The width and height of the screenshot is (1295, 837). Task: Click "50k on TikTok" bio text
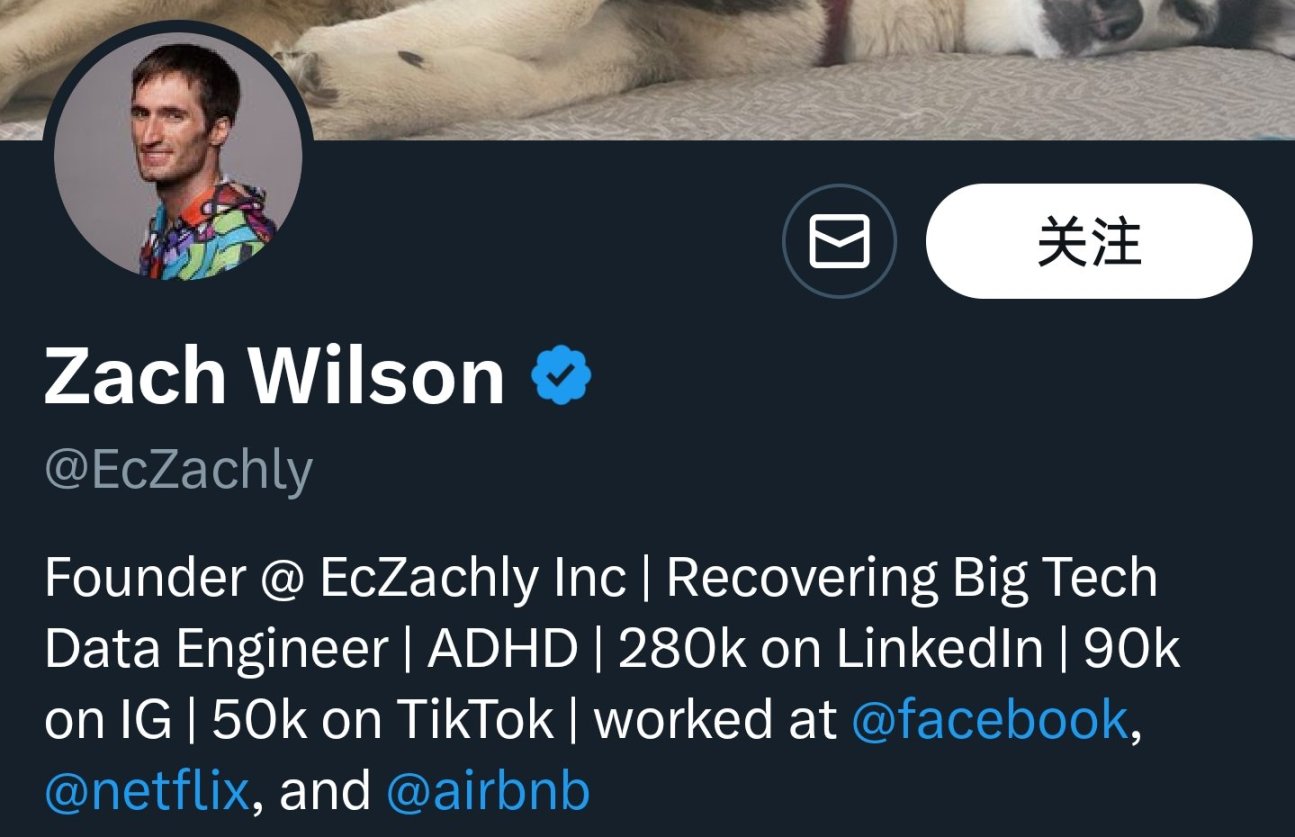(383, 720)
